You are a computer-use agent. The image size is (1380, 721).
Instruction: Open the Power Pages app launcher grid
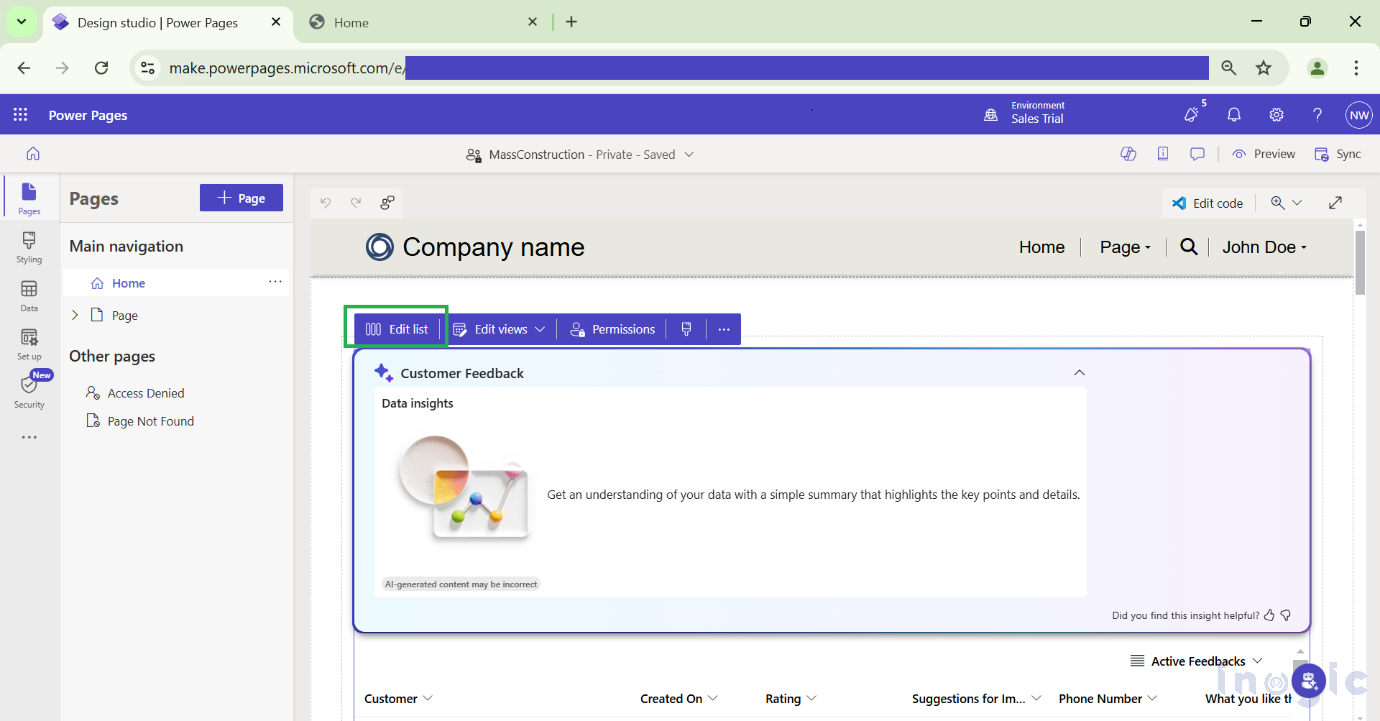pyautogui.click(x=20, y=115)
